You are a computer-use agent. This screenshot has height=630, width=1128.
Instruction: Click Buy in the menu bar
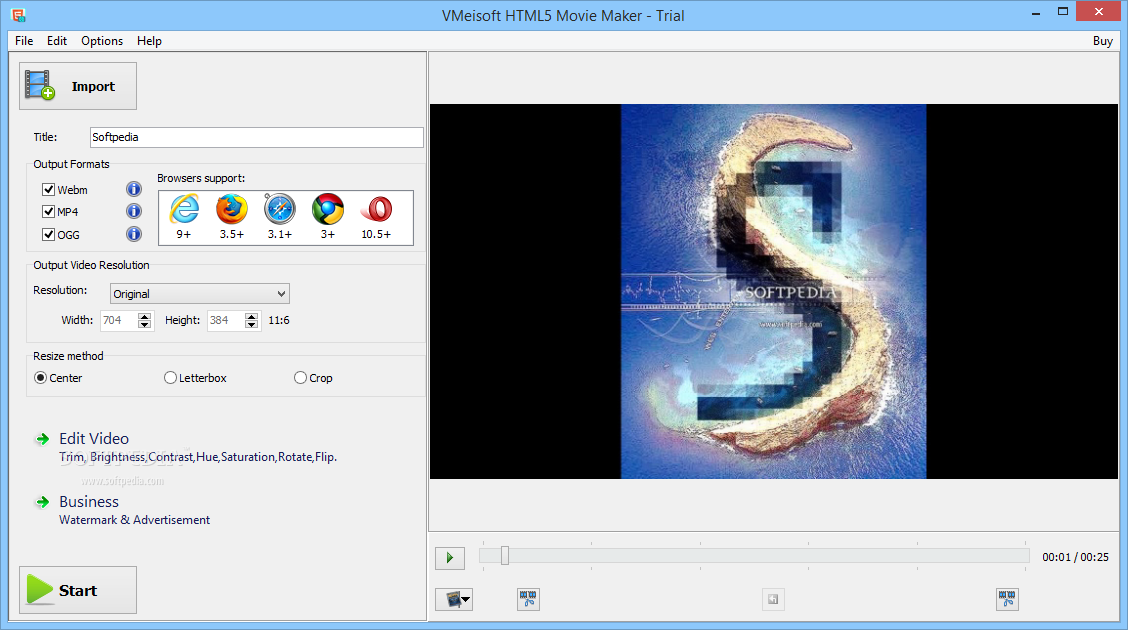click(1102, 41)
